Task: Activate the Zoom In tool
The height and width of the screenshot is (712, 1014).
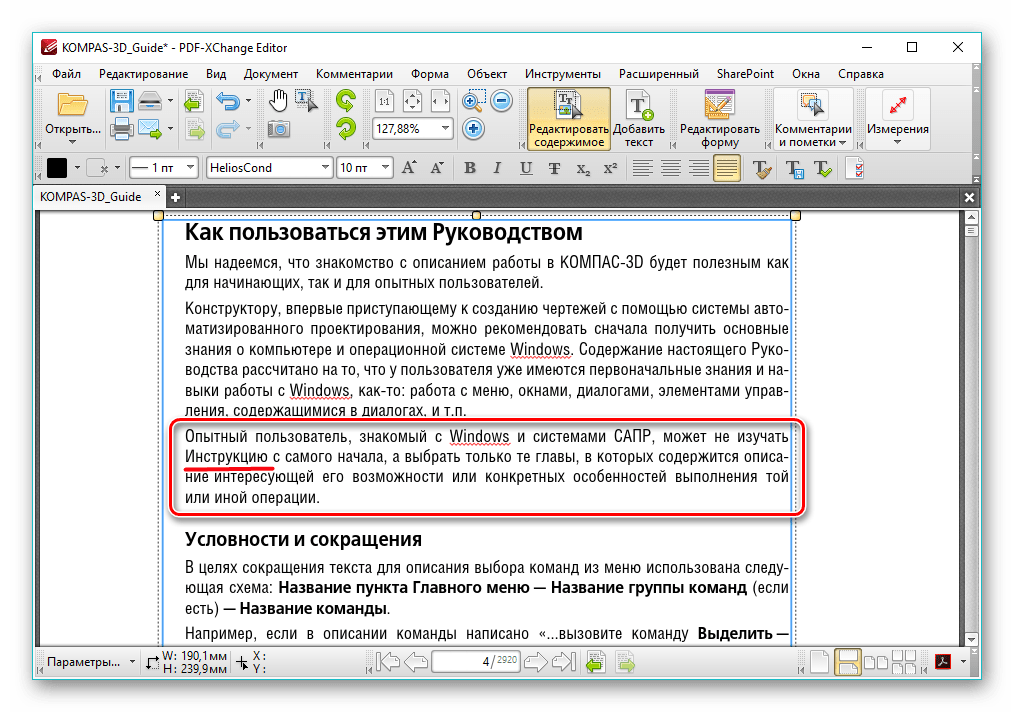Action: (x=472, y=101)
